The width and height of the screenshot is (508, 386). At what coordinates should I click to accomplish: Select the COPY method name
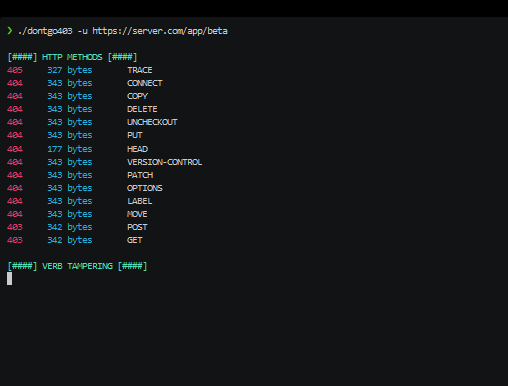137,96
